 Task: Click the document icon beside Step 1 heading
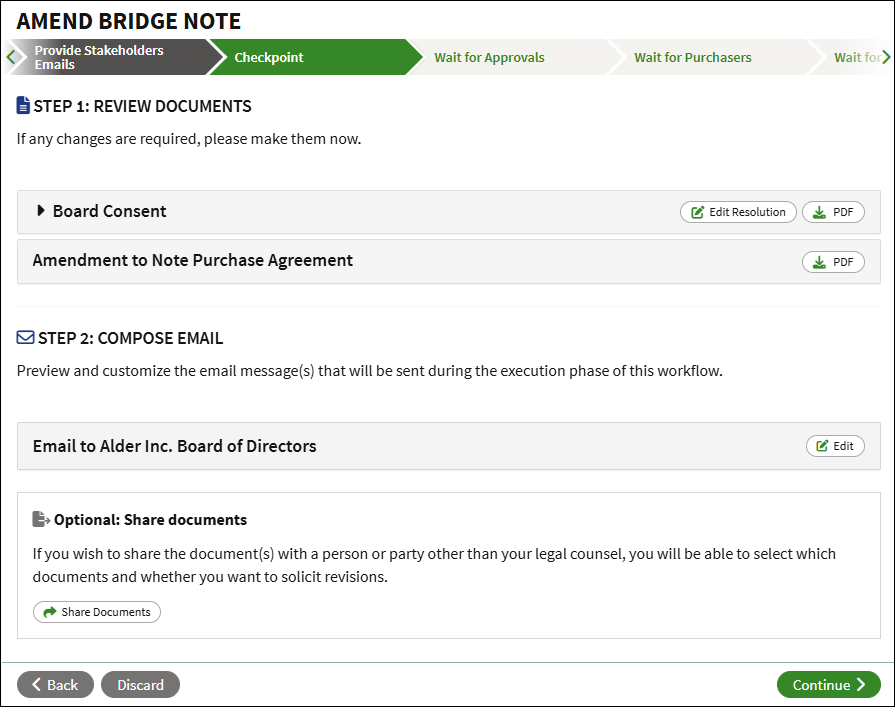[24, 105]
